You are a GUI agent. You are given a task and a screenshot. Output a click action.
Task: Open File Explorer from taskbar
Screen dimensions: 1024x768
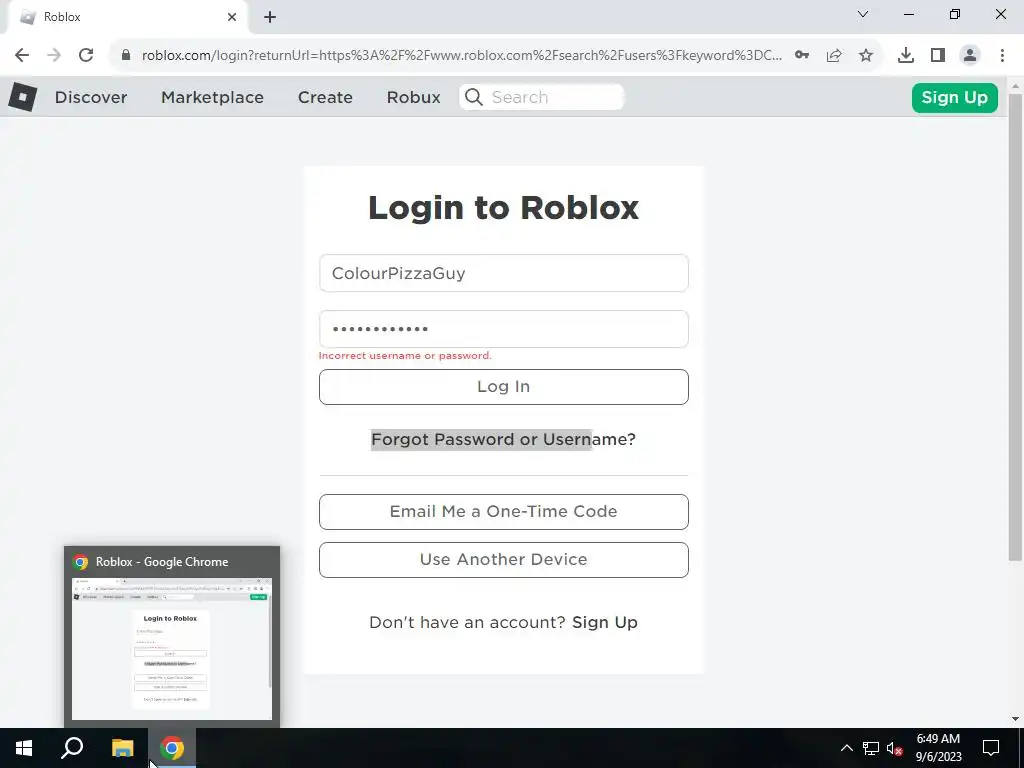tap(122, 748)
